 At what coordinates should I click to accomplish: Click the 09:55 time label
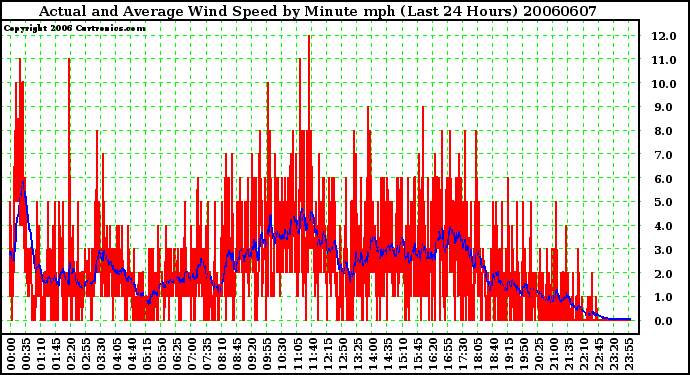[268, 354]
